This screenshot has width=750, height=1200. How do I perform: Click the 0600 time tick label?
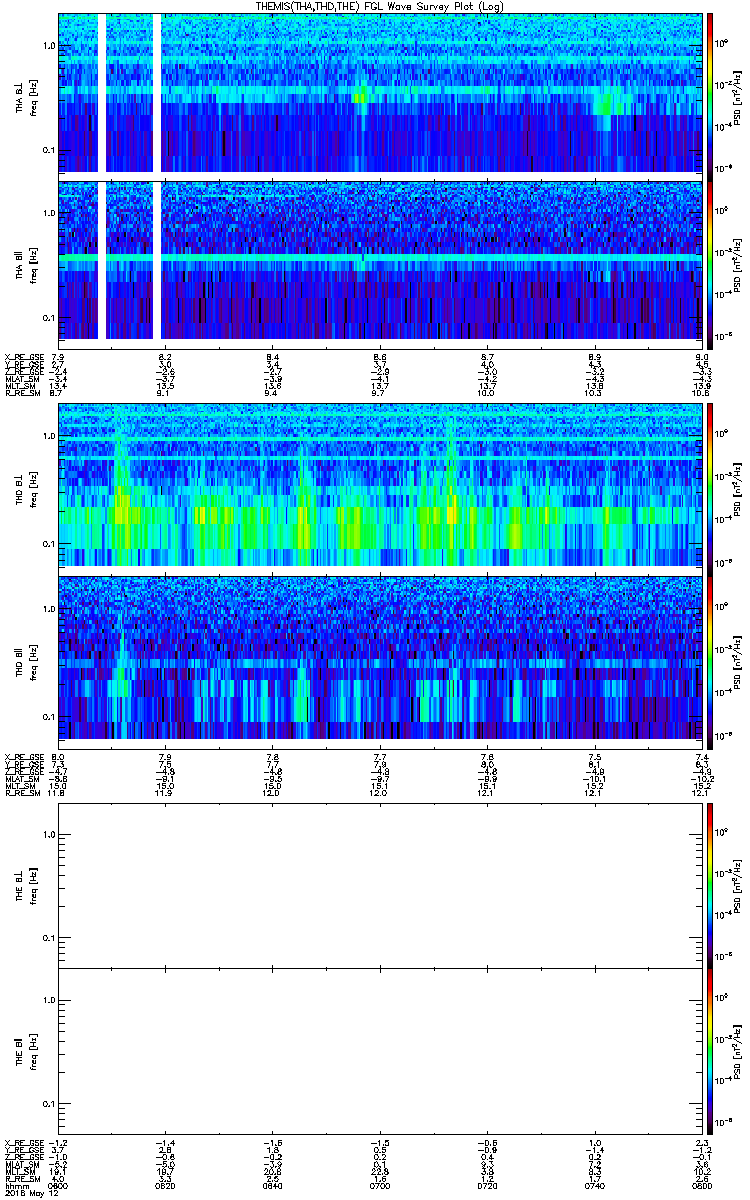[58, 1185]
